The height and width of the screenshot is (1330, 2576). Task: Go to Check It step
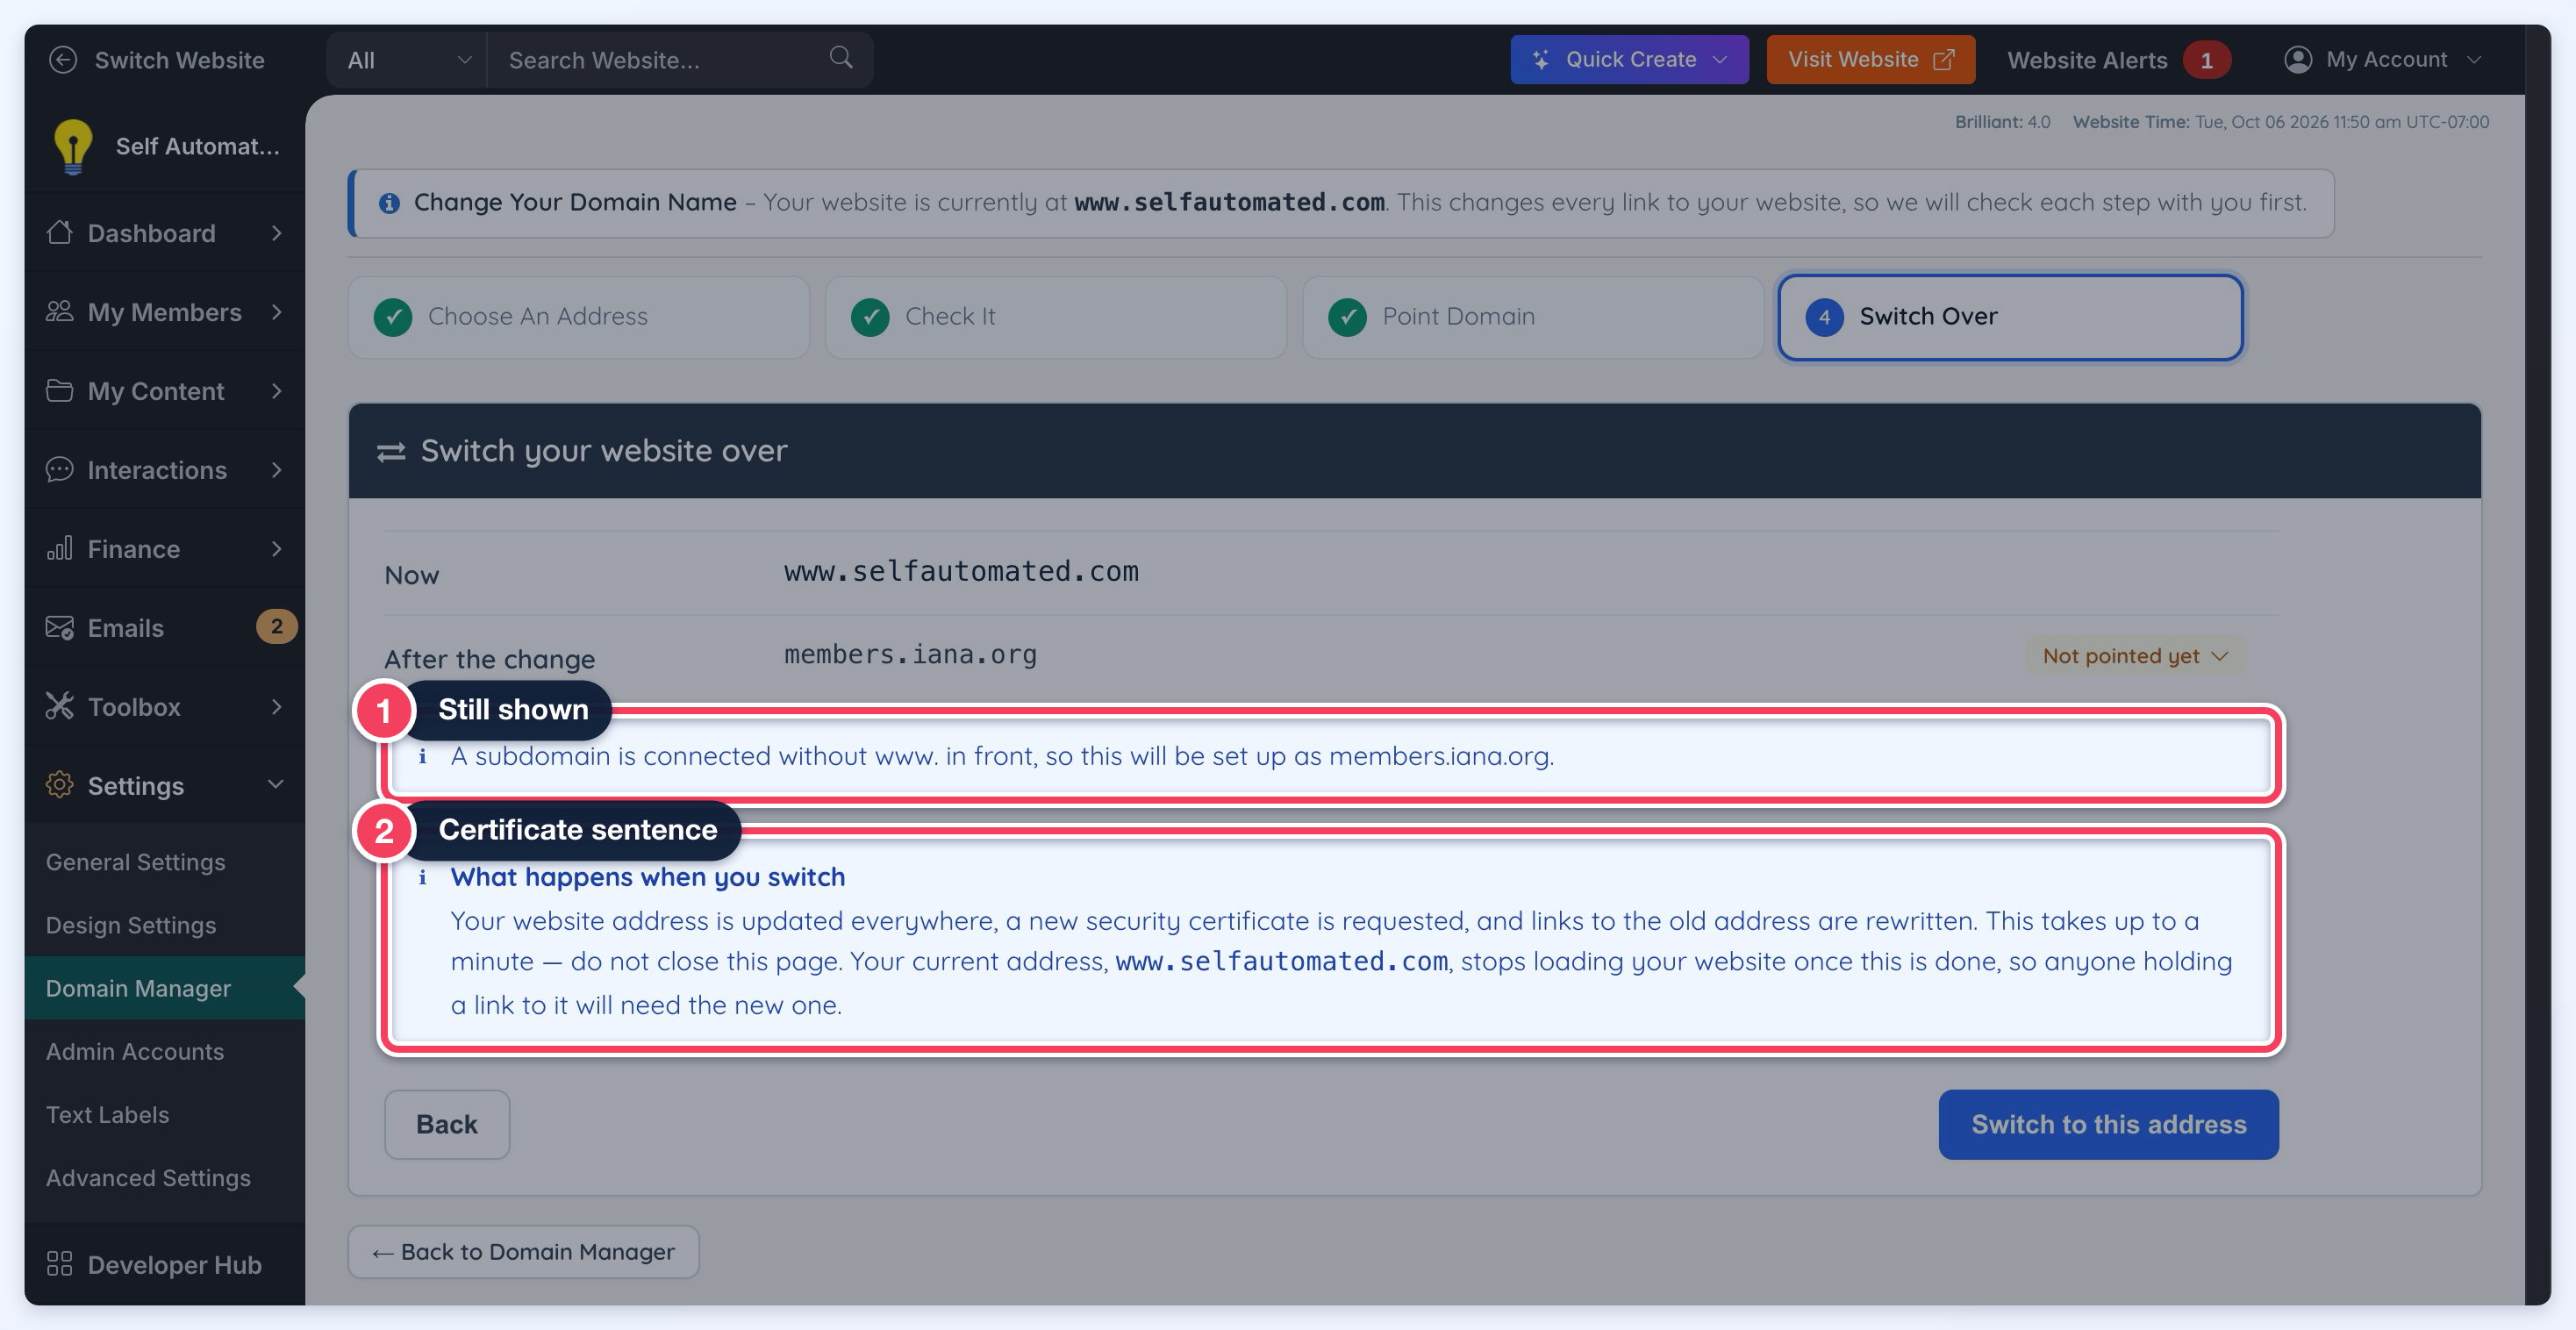tap(1055, 317)
